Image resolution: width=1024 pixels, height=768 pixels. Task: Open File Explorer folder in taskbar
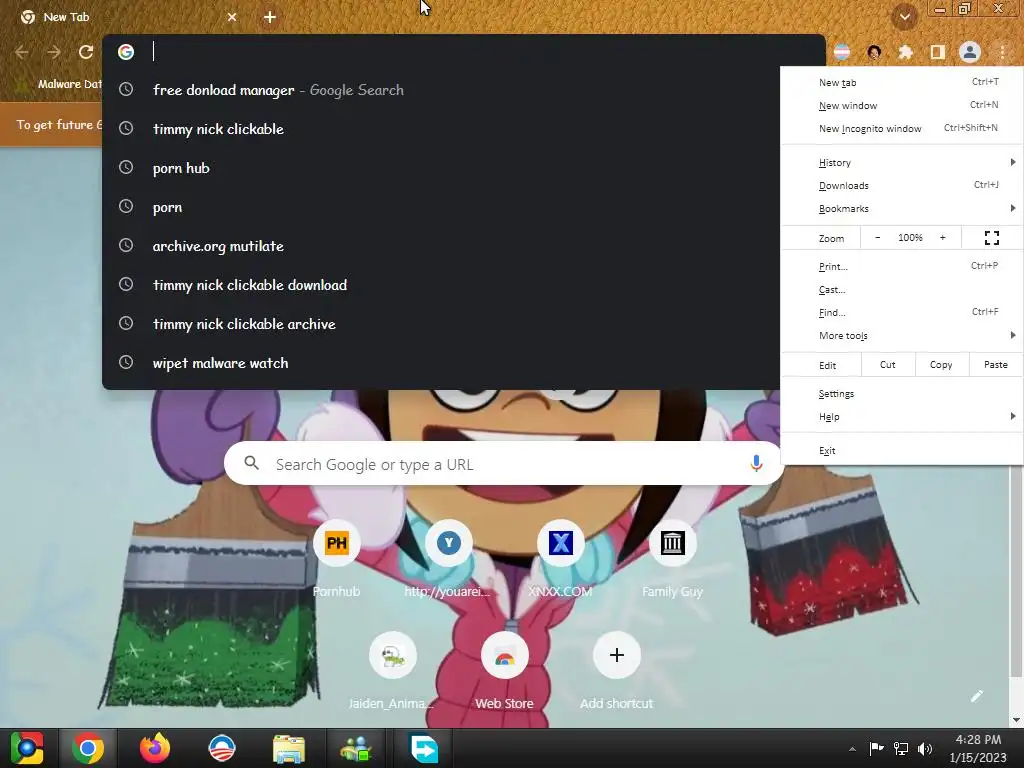tap(289, 748)
